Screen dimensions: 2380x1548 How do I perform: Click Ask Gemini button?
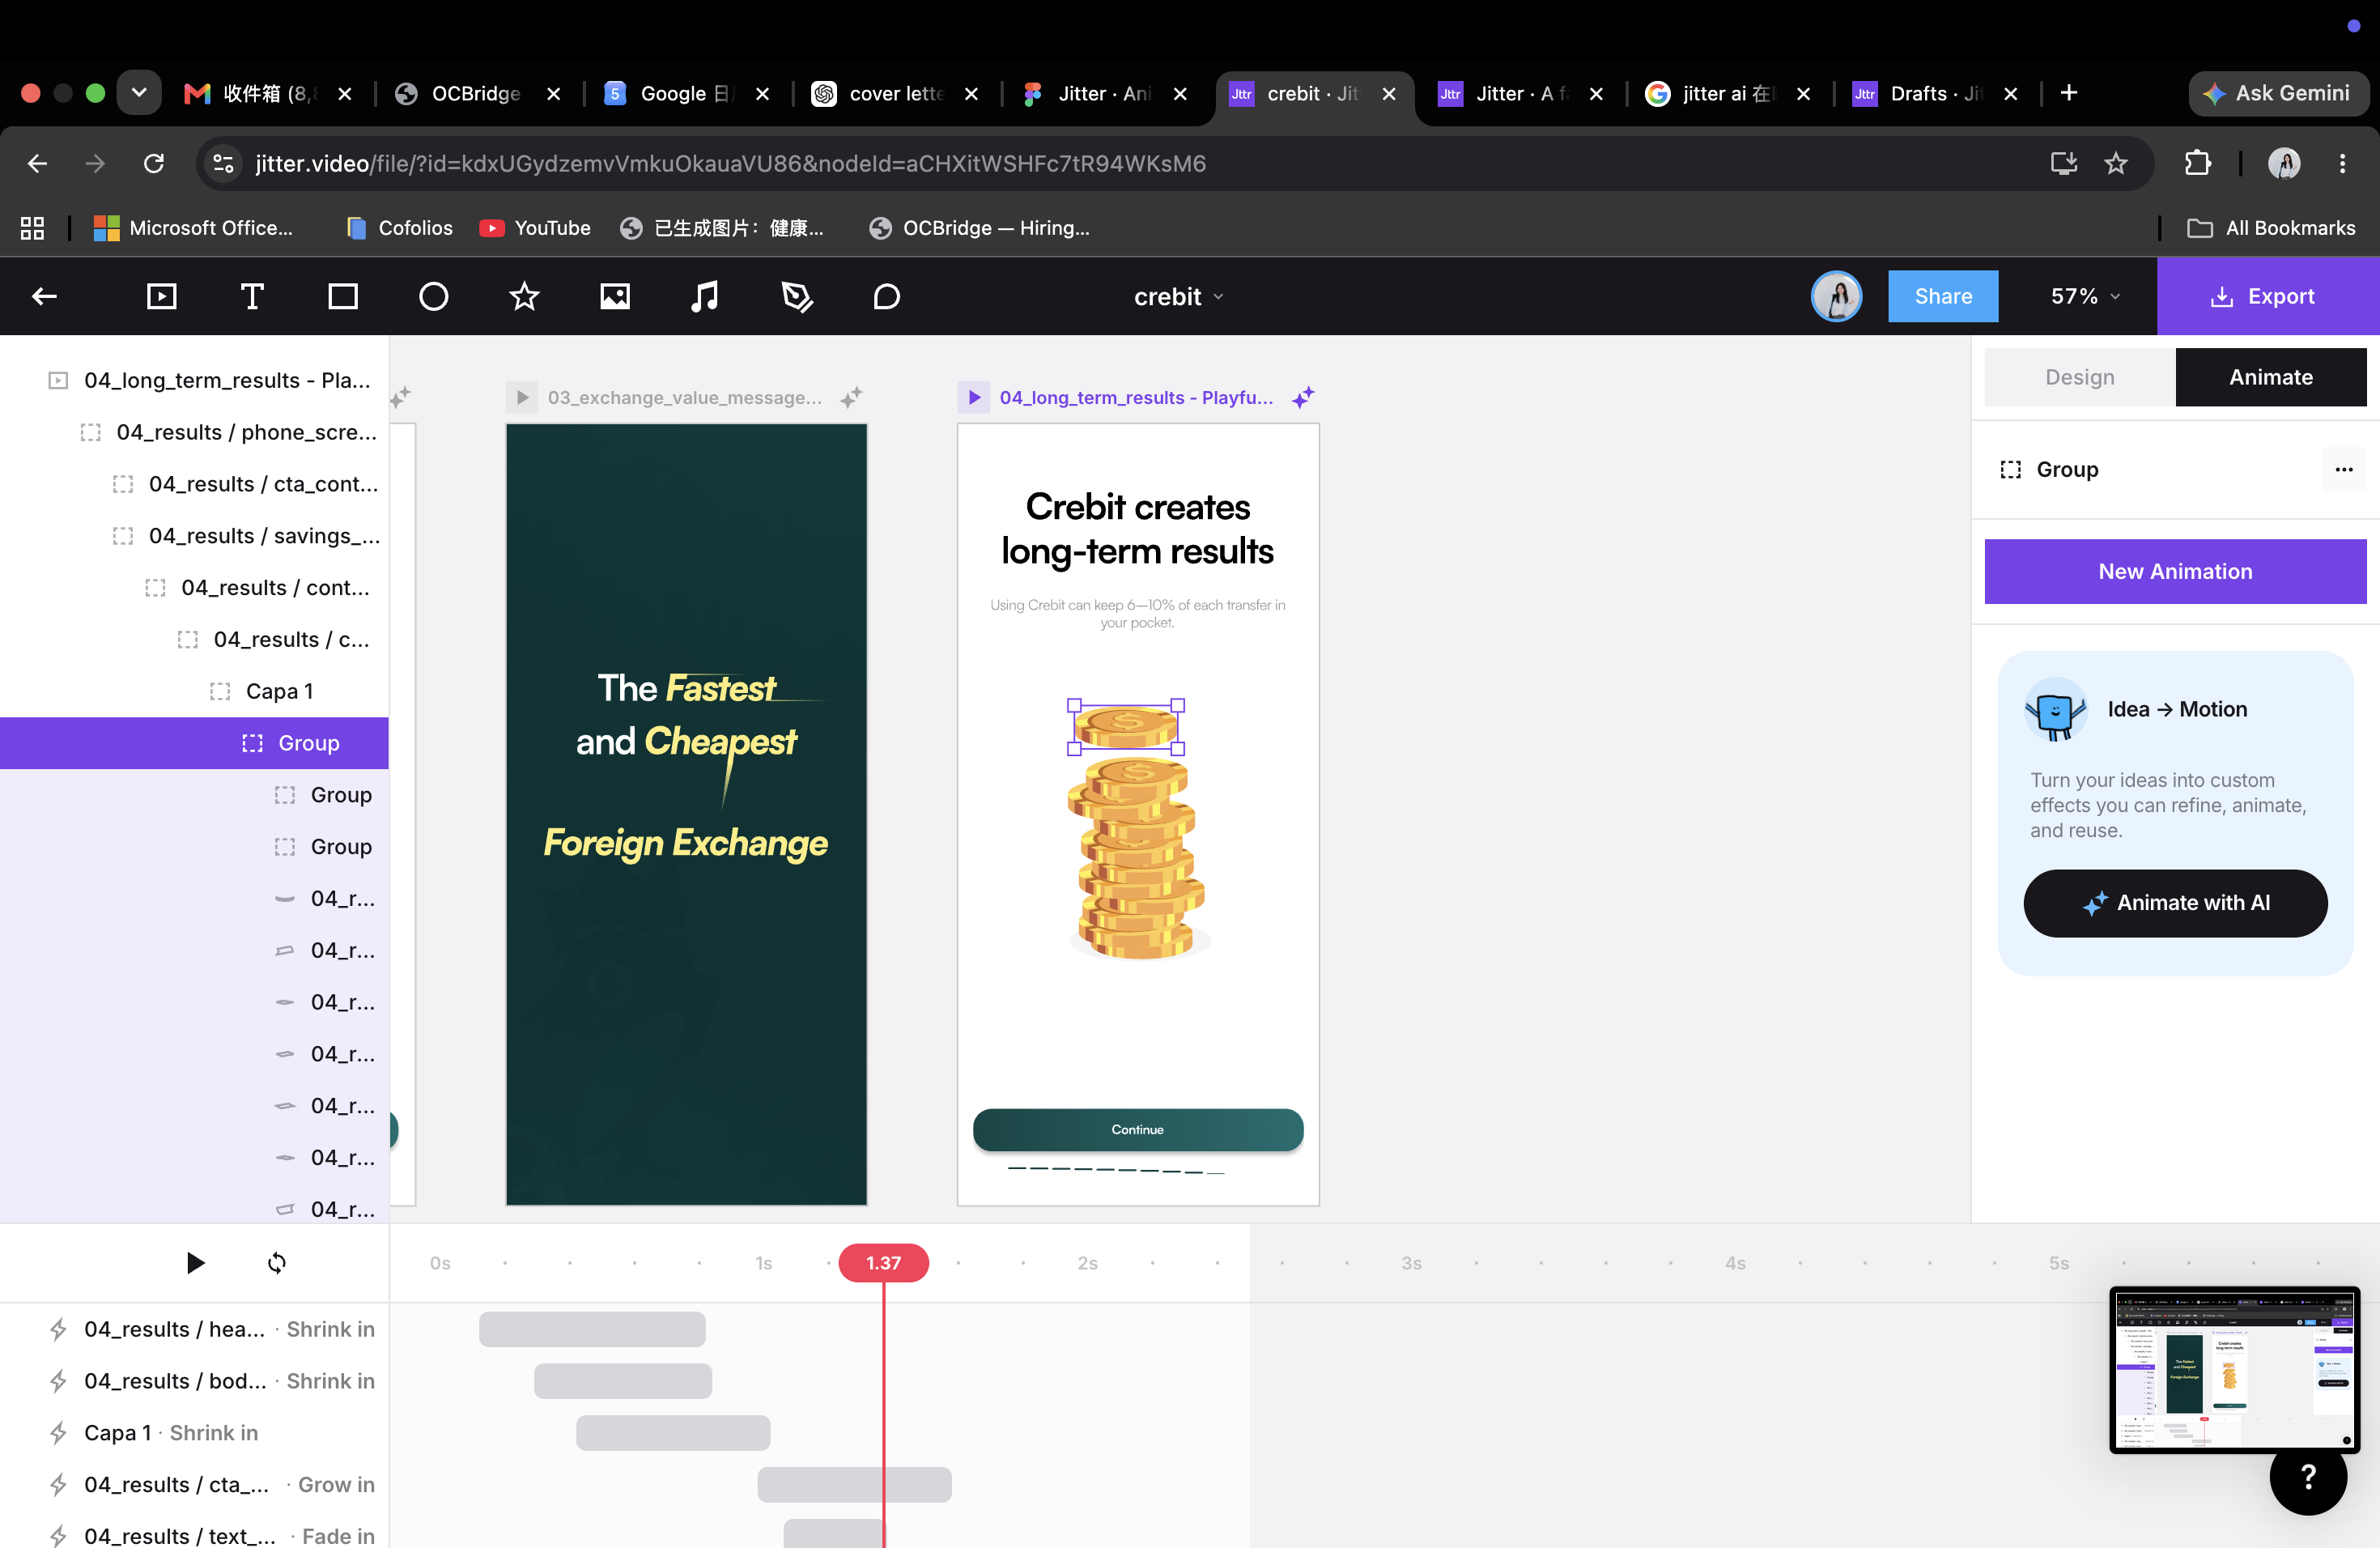[x=2277, y=93]
